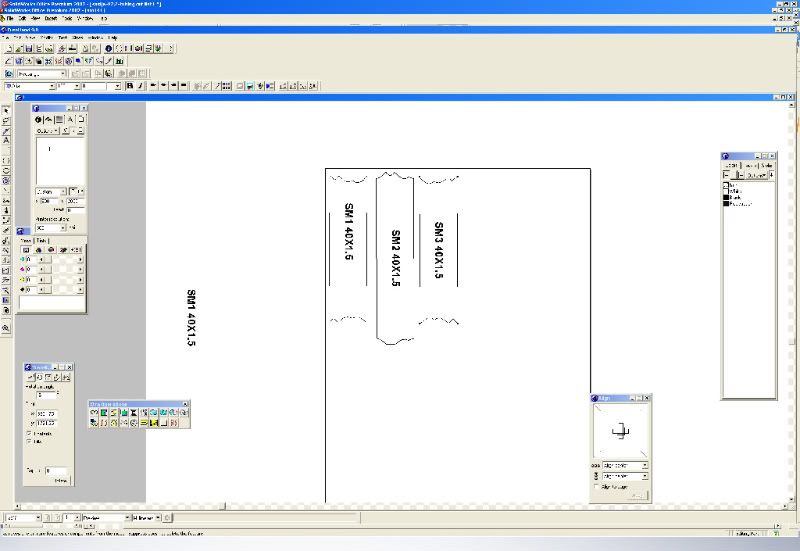This screenshot has width=800, height=551.
Task: Select the Spiral tool in the toolbox
Action: [6, 181]
